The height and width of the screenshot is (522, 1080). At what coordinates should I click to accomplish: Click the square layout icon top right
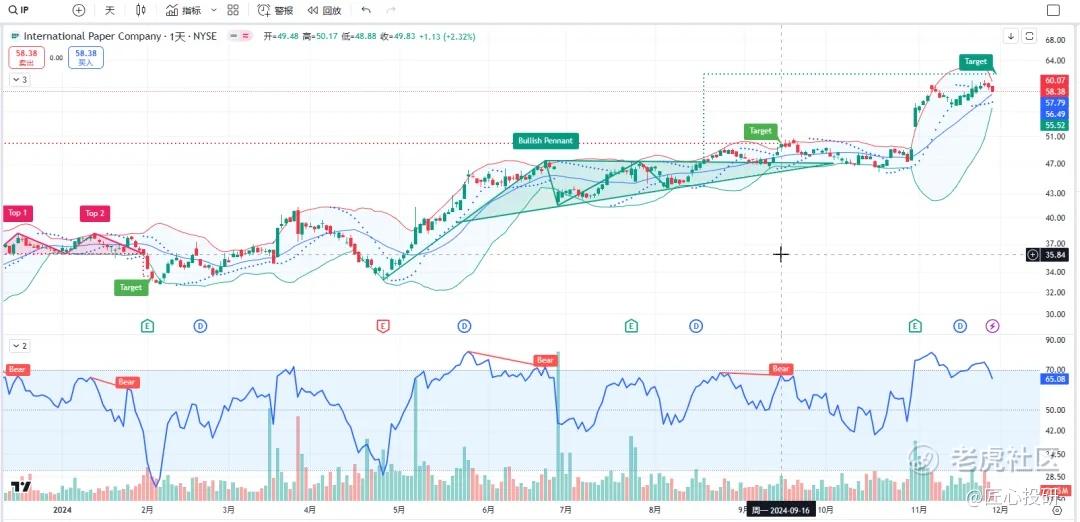[x=1053, y=10]
